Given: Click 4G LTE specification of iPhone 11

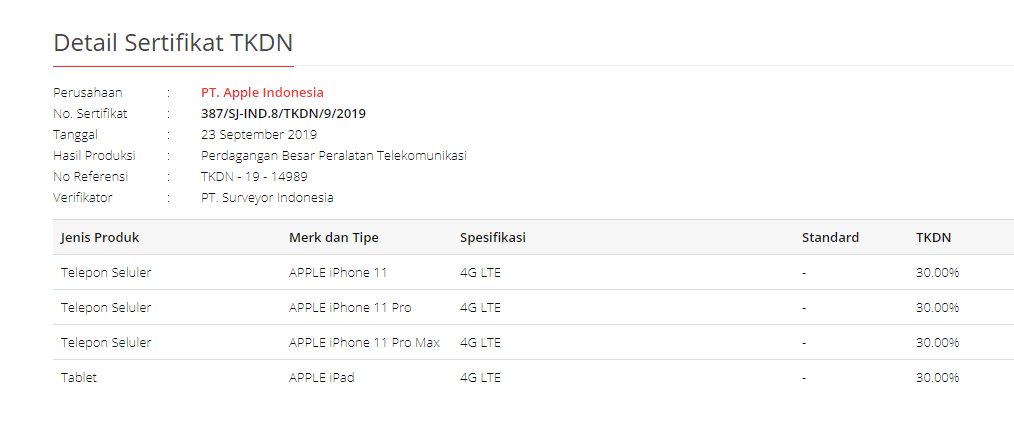Looking at the screenshot, I should pos(480,272).
